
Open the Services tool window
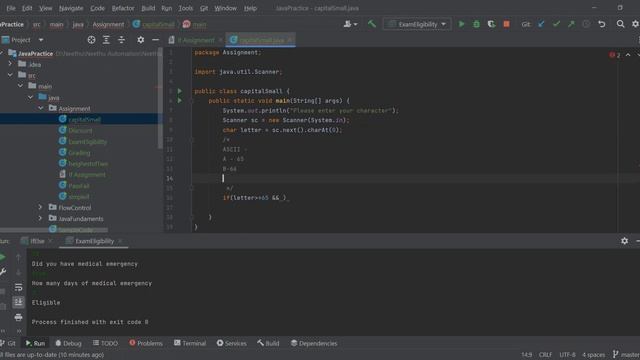tap(231, 343)
